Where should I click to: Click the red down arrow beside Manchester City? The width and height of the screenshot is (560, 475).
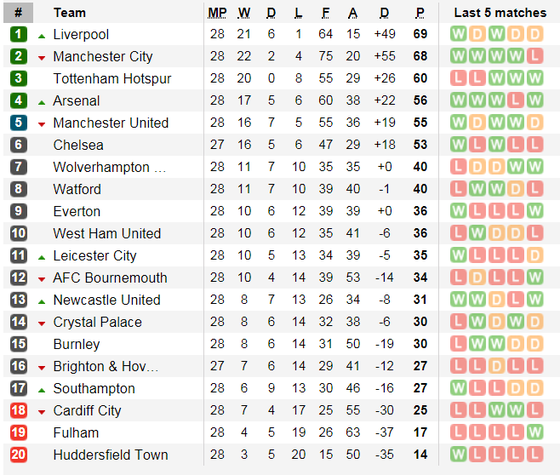click(x=42, y=58)
